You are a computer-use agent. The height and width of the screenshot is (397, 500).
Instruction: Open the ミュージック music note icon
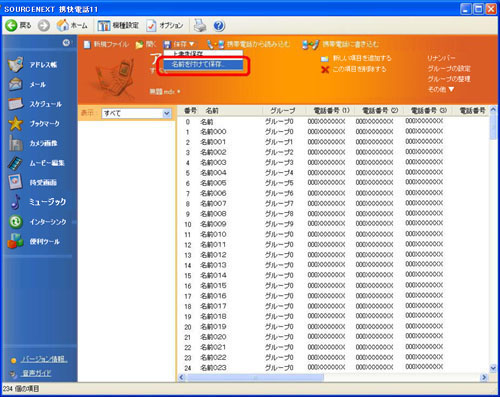[15, 202]
